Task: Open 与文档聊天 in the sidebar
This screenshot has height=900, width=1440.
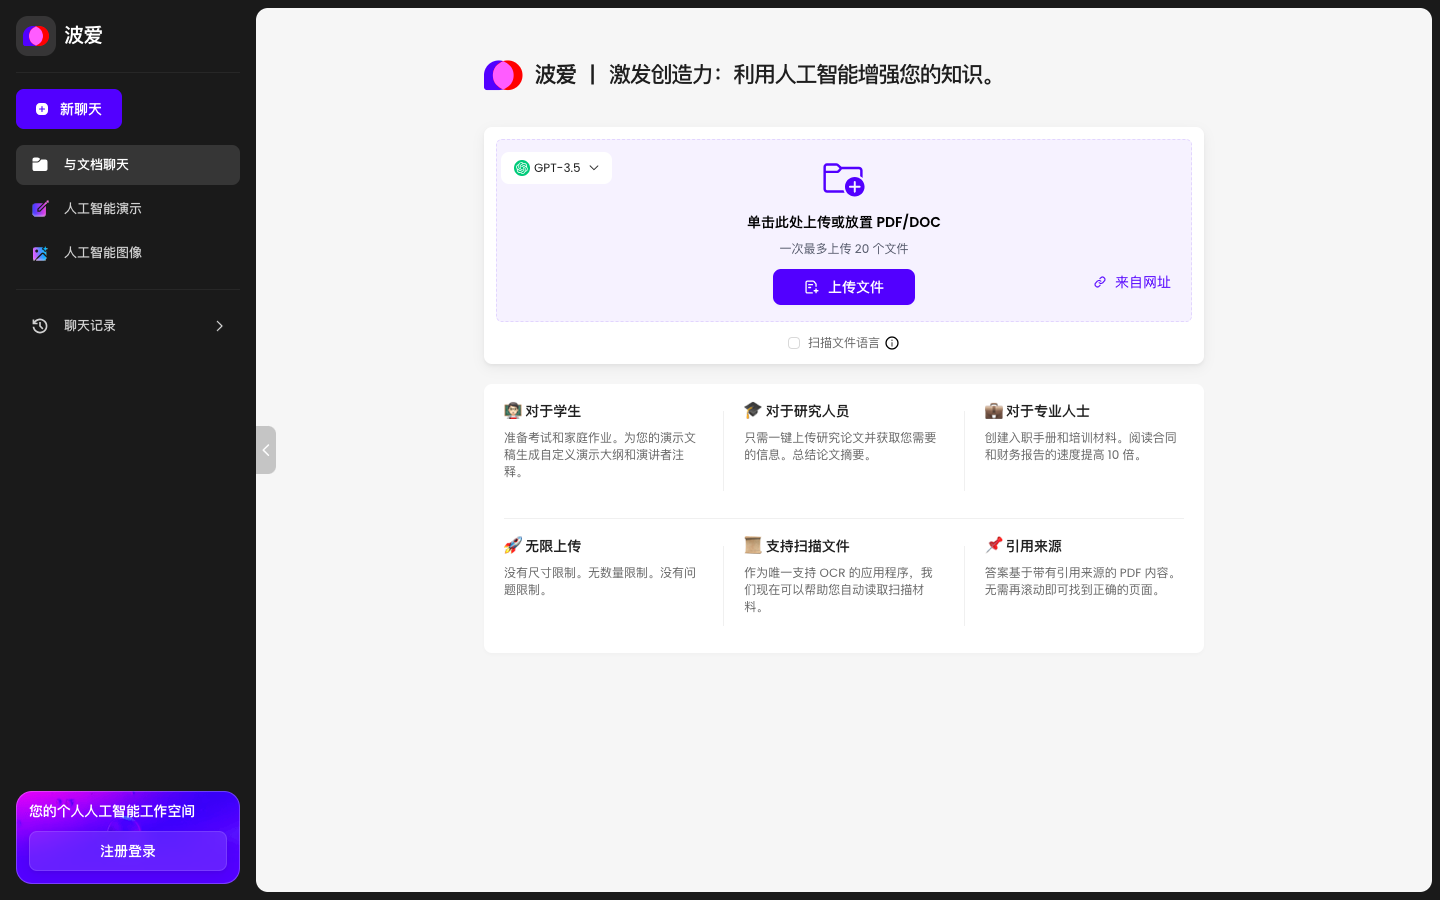Action: pyautogui.click(x=128, y=165)
